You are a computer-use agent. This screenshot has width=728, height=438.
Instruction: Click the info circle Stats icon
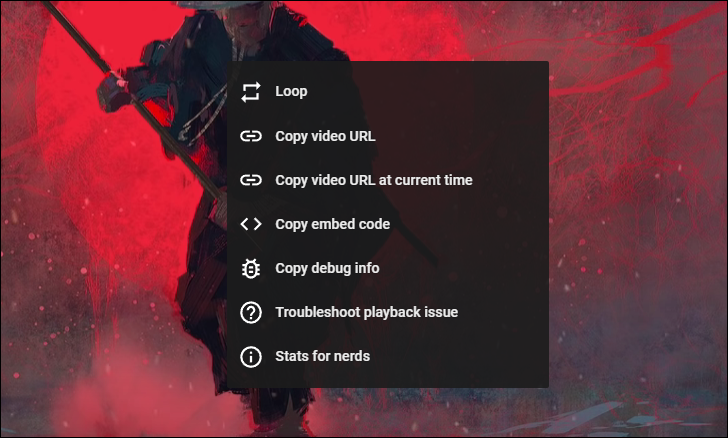[x=251, y=357]
